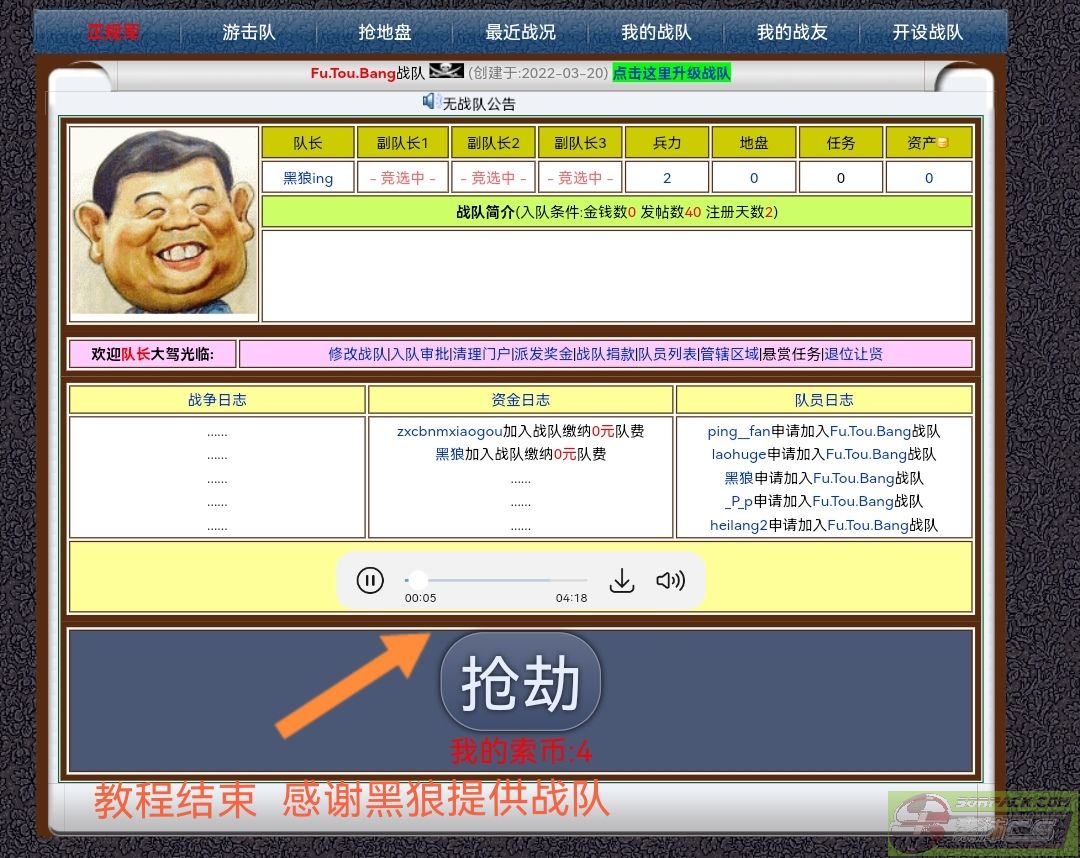
Task: Open the 游击队 menu tab
Action: point(248,32)
